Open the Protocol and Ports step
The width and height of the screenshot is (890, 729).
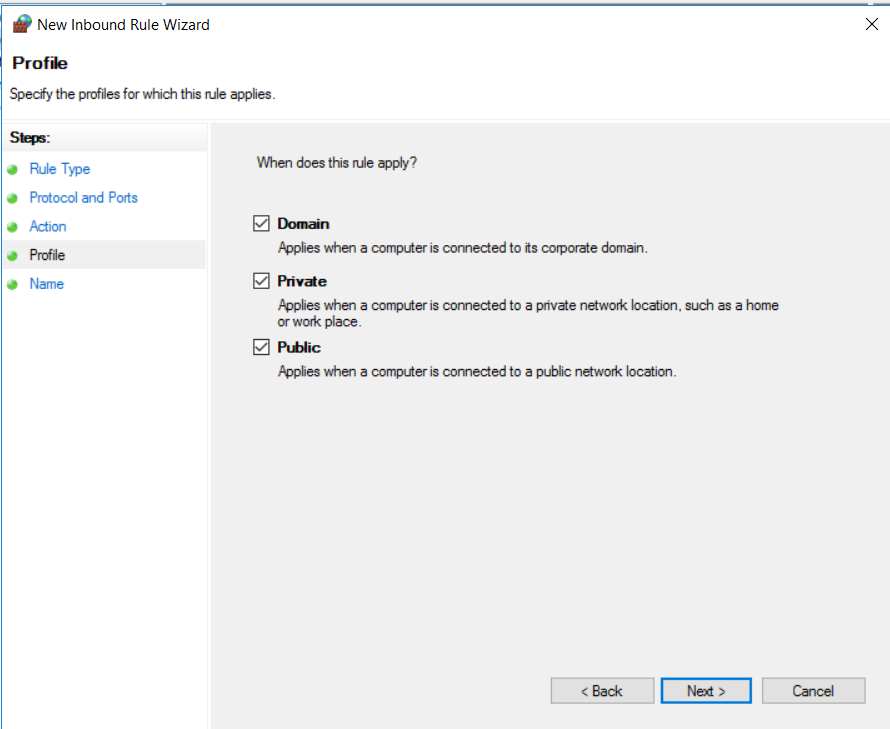[83, 198]
